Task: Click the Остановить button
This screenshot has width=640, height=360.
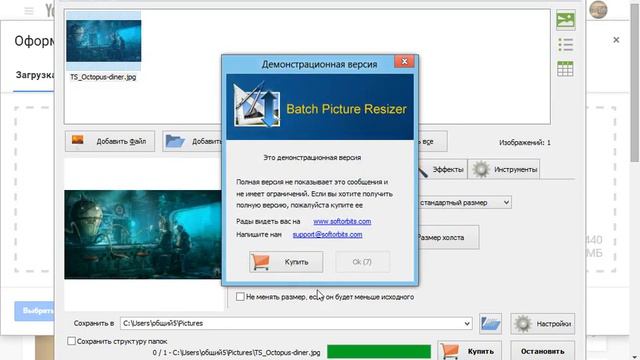Action: 542,351
